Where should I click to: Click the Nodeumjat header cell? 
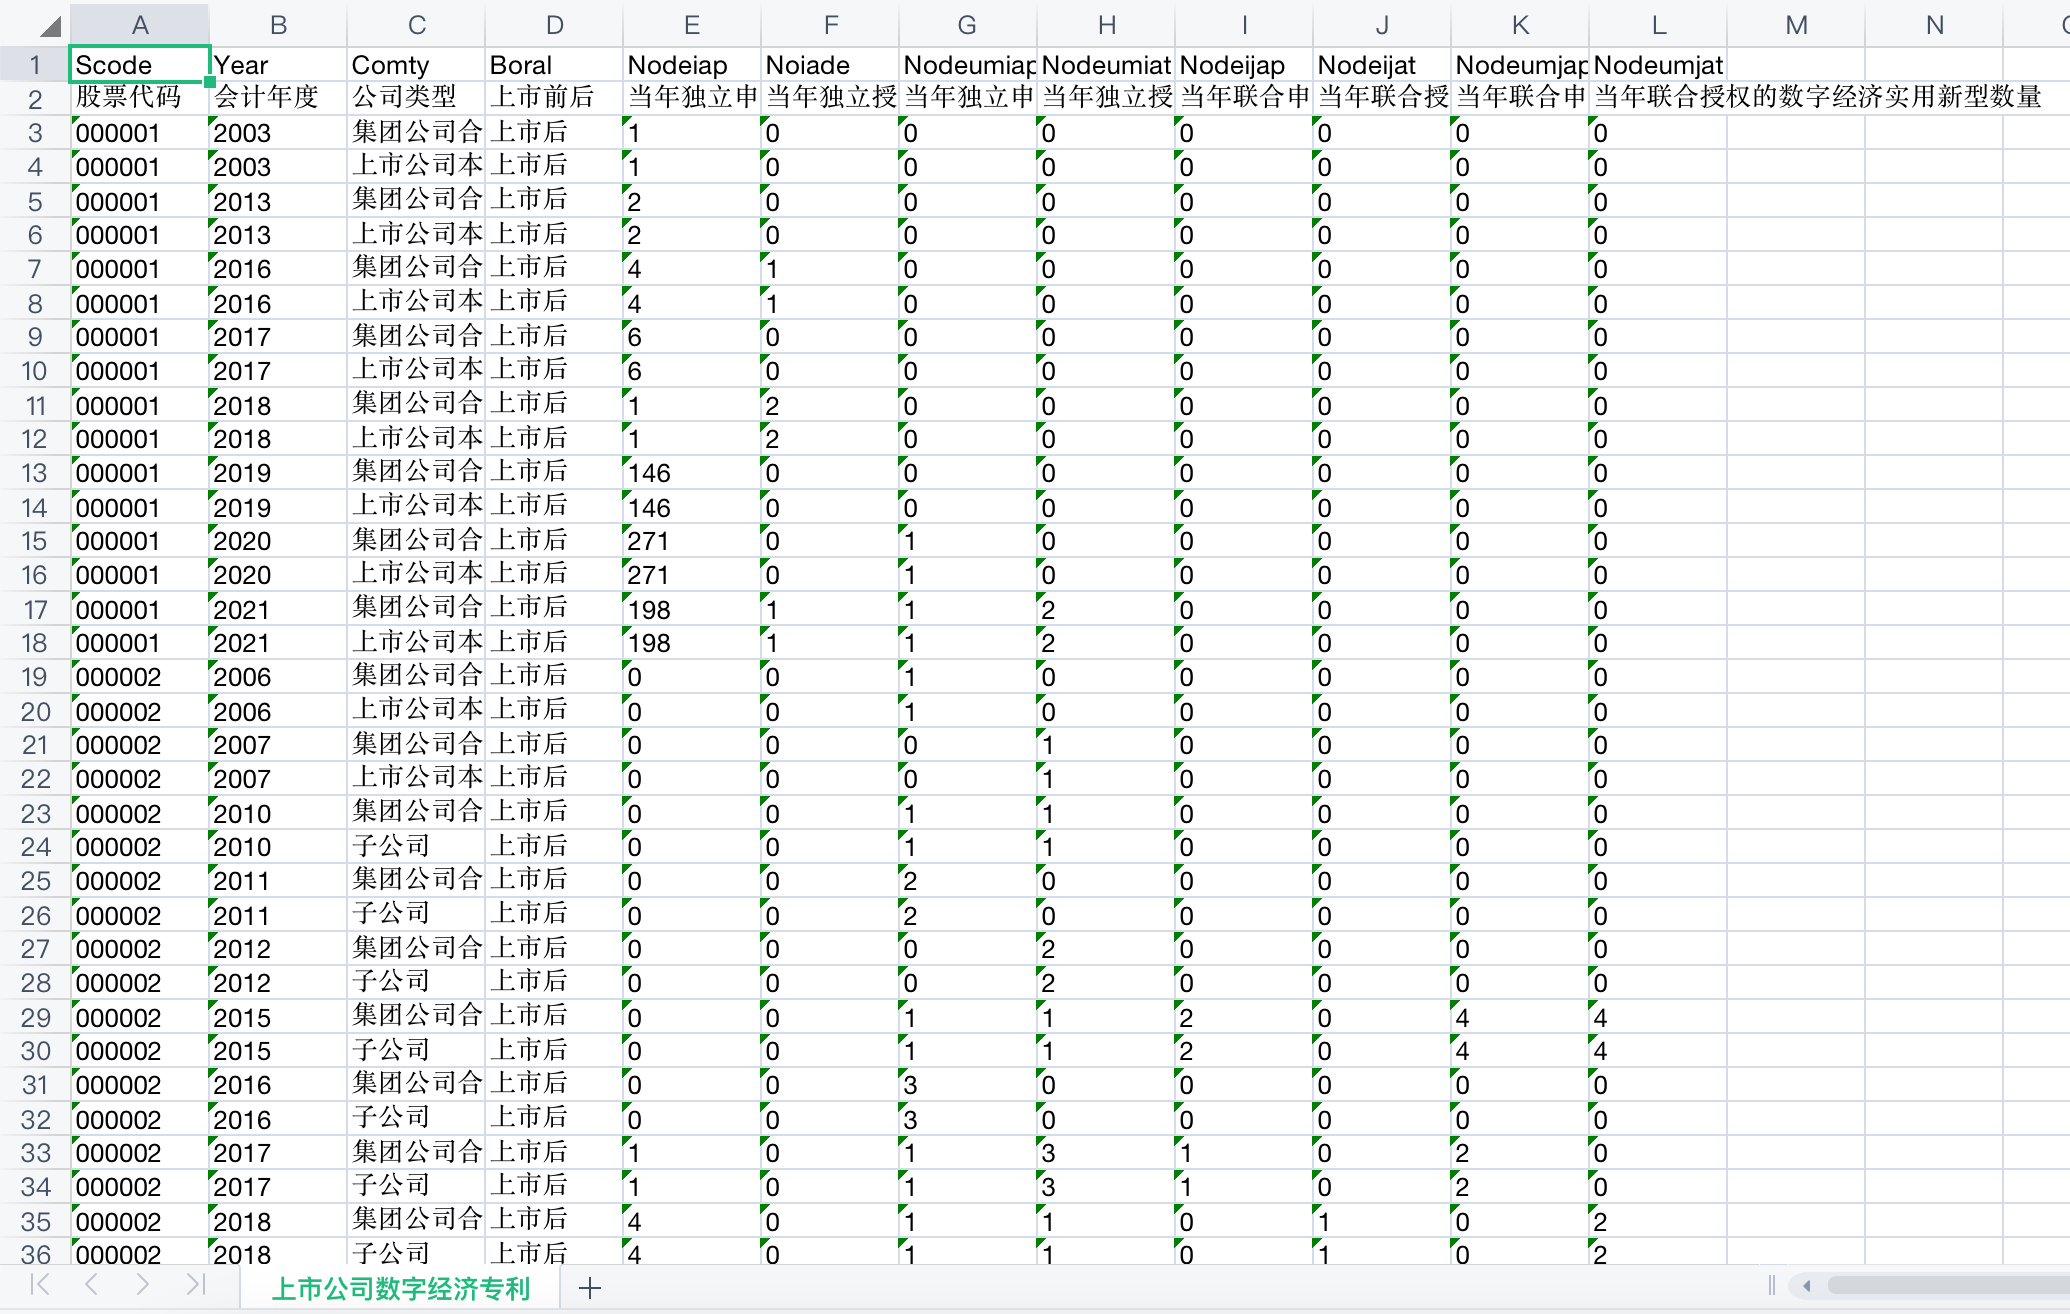tap(1657, 65)
